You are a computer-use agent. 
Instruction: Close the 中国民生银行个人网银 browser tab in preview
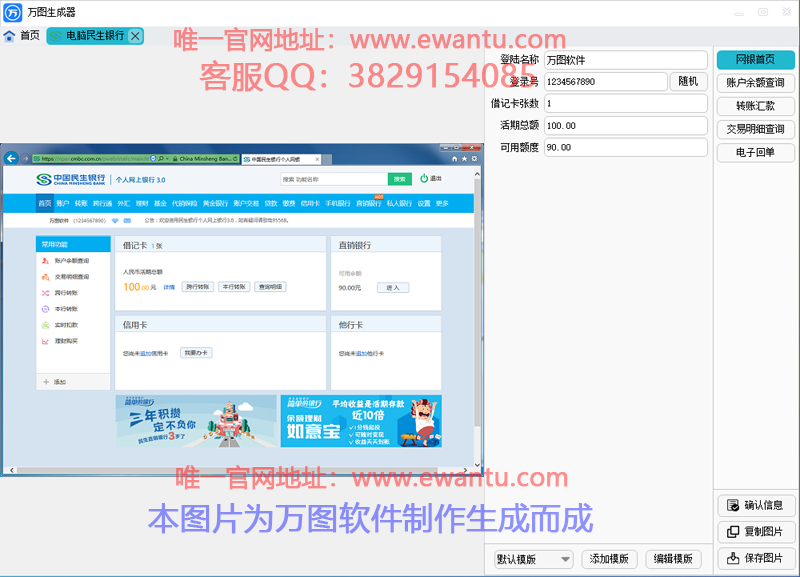coord(317,159)
